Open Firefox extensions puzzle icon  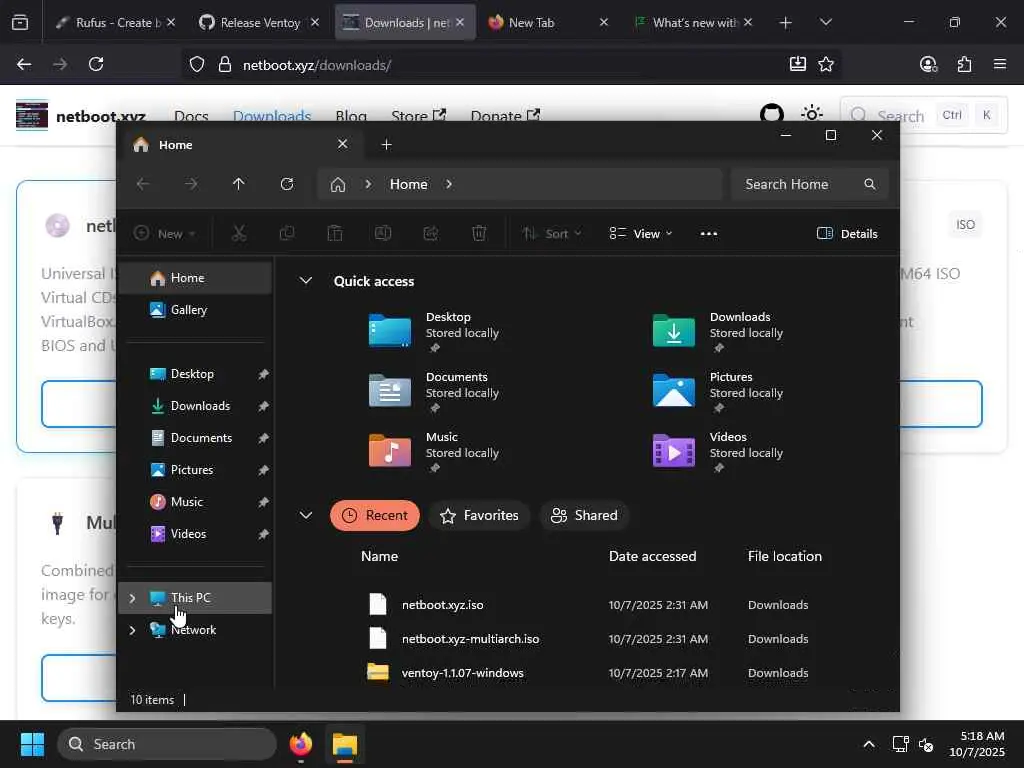(x=965, y=64)
